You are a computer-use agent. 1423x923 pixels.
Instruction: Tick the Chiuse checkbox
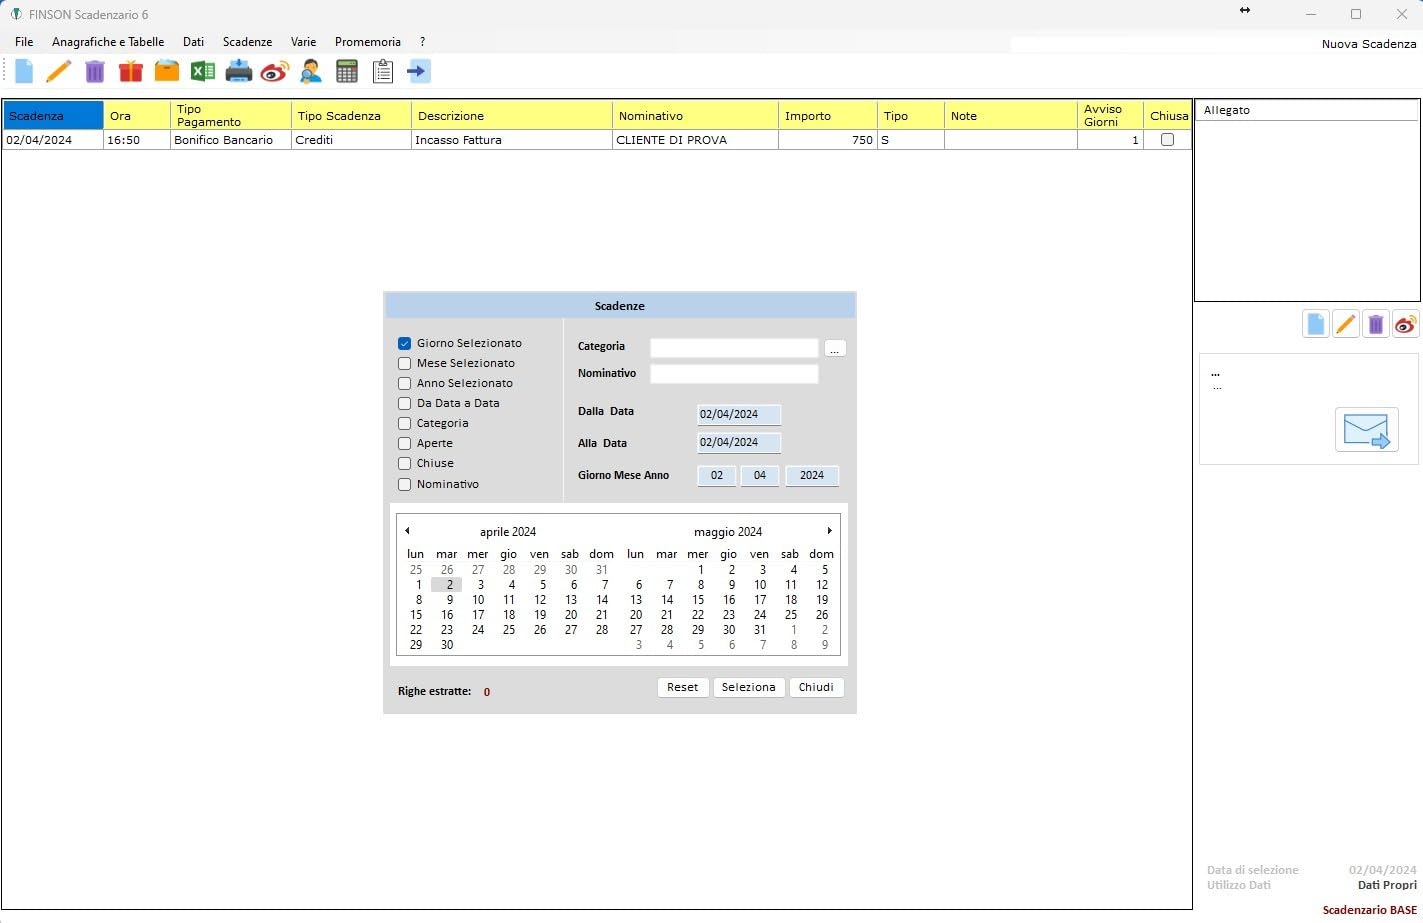point(405,463)
